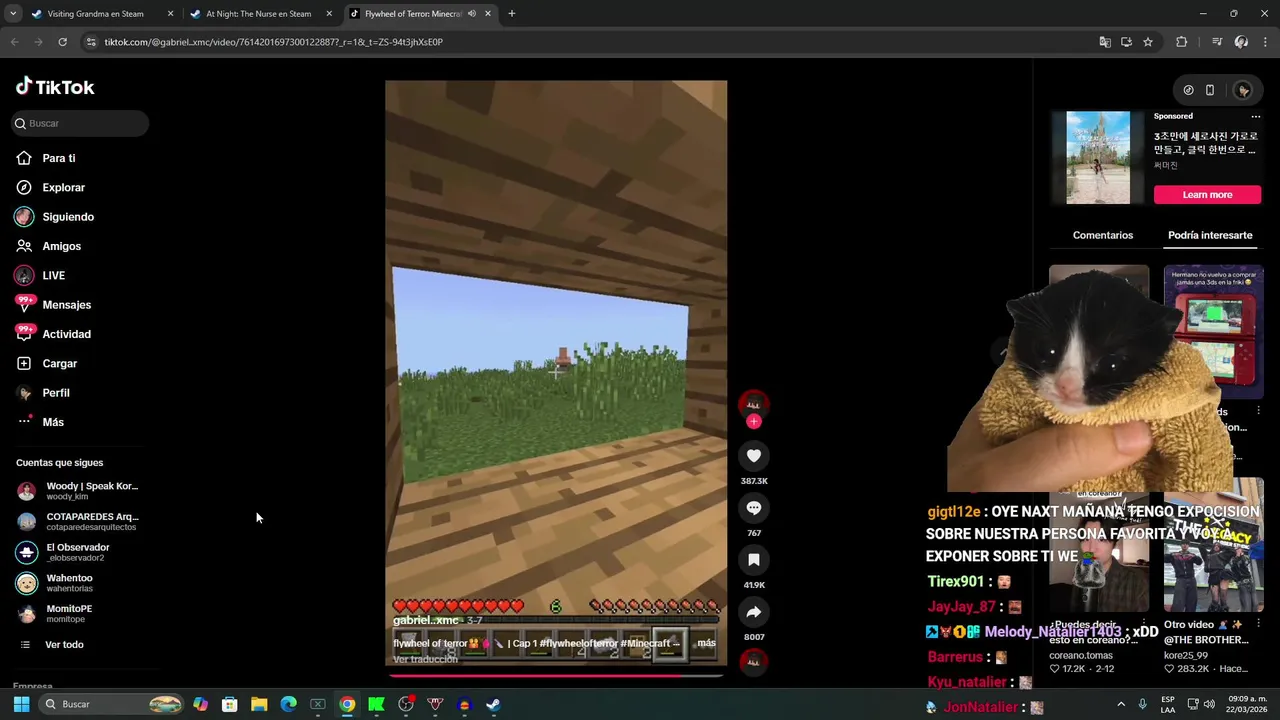Open Windows Start menu
The image size is (1280, 720).
[21, 704]
